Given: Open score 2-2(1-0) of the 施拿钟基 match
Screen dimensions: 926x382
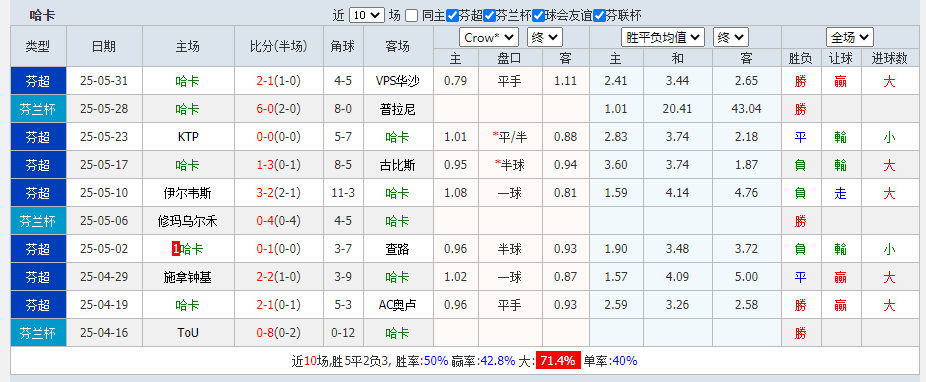Looking at the screenshot, I should click(279, 277).
